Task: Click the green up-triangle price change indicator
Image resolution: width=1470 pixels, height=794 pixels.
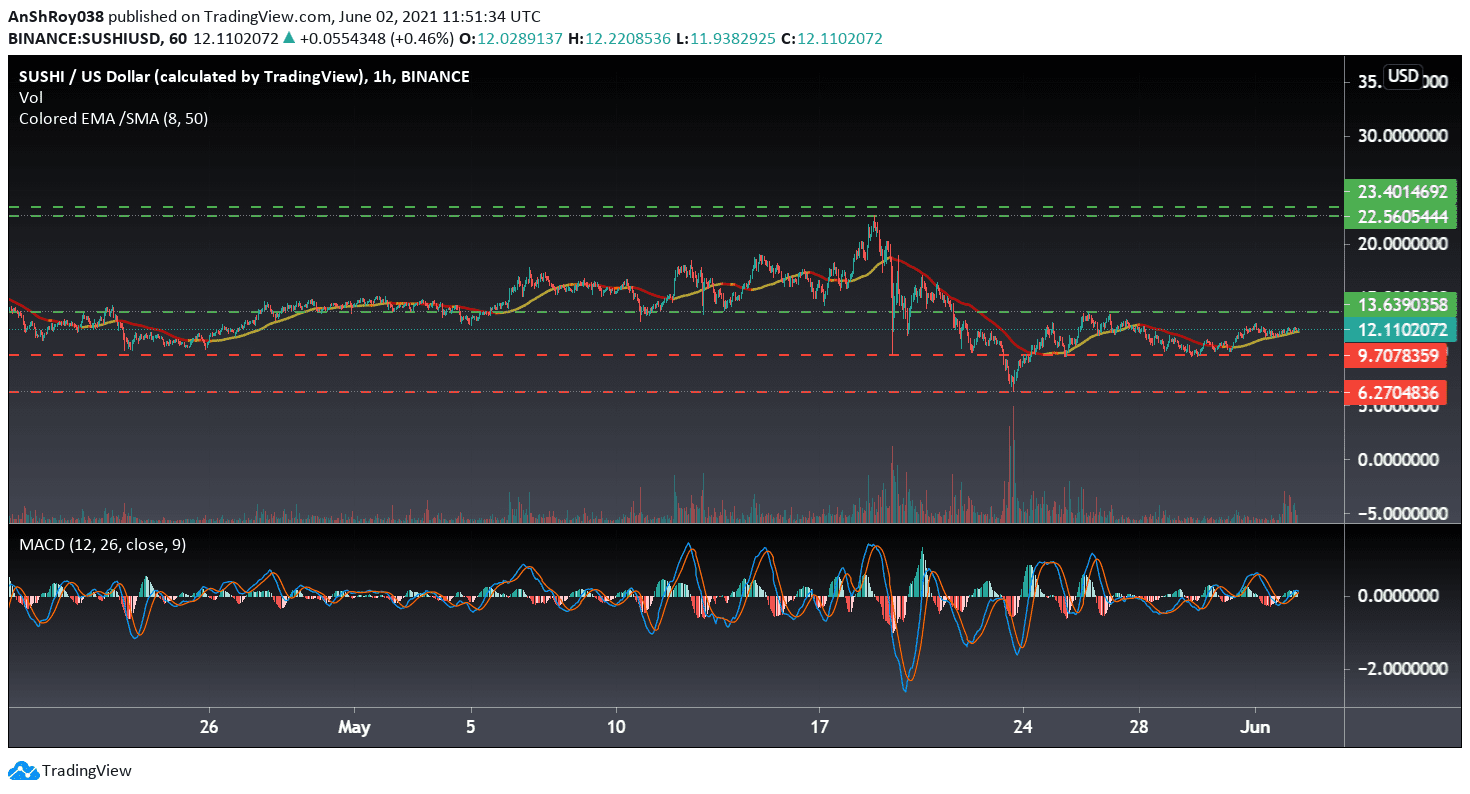Action: point(289,38)
